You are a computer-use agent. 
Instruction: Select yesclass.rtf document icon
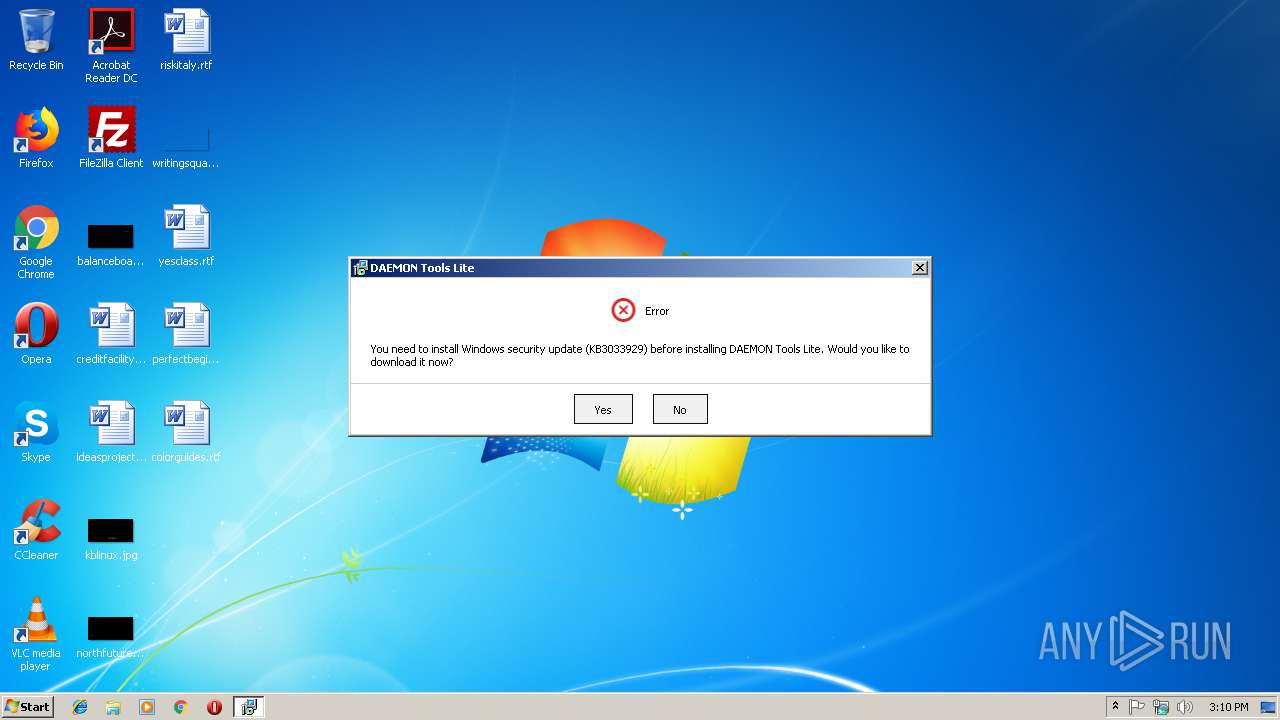pyautogui.click(x=186, y=236)
